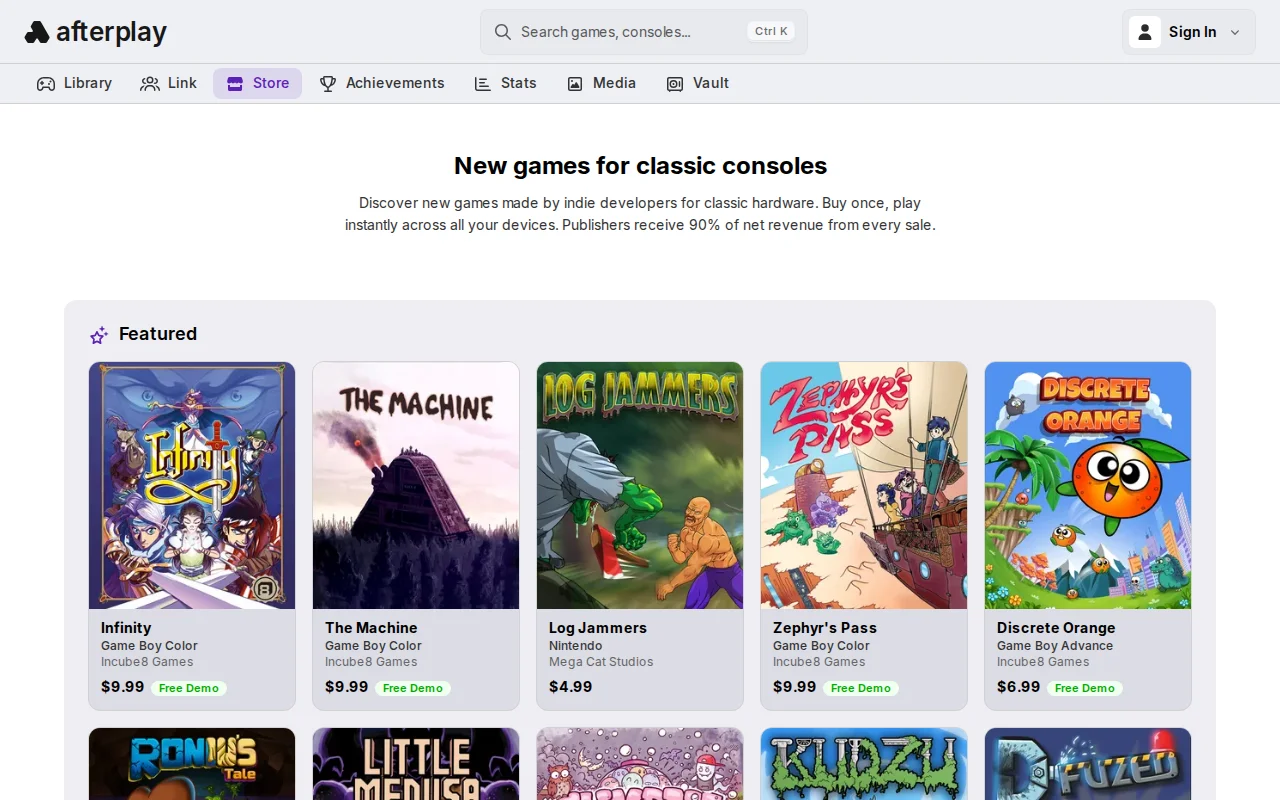This screenshot has height=800, width=1280.
Task: Switch to the Media tab
Action: (x=601, y=83)
